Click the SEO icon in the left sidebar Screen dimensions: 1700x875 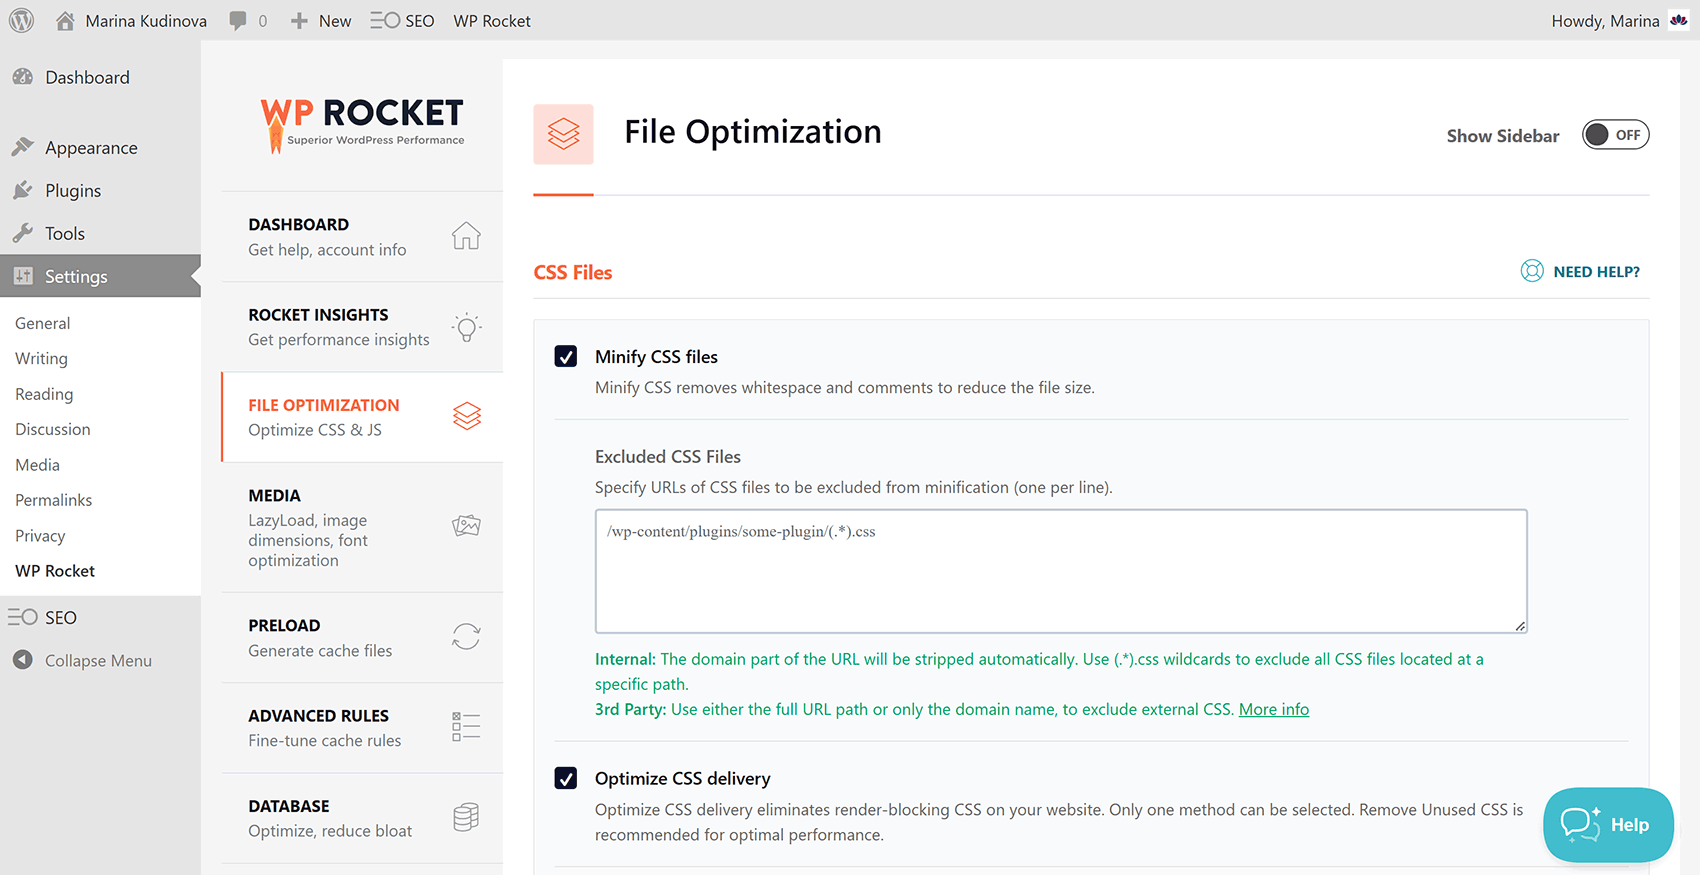(x=23, y=617)
